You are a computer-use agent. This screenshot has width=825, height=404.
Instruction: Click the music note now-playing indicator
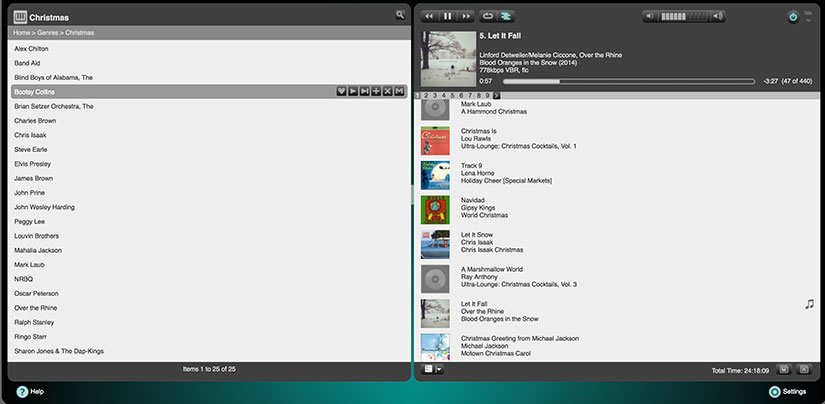(x=809, y=304)
